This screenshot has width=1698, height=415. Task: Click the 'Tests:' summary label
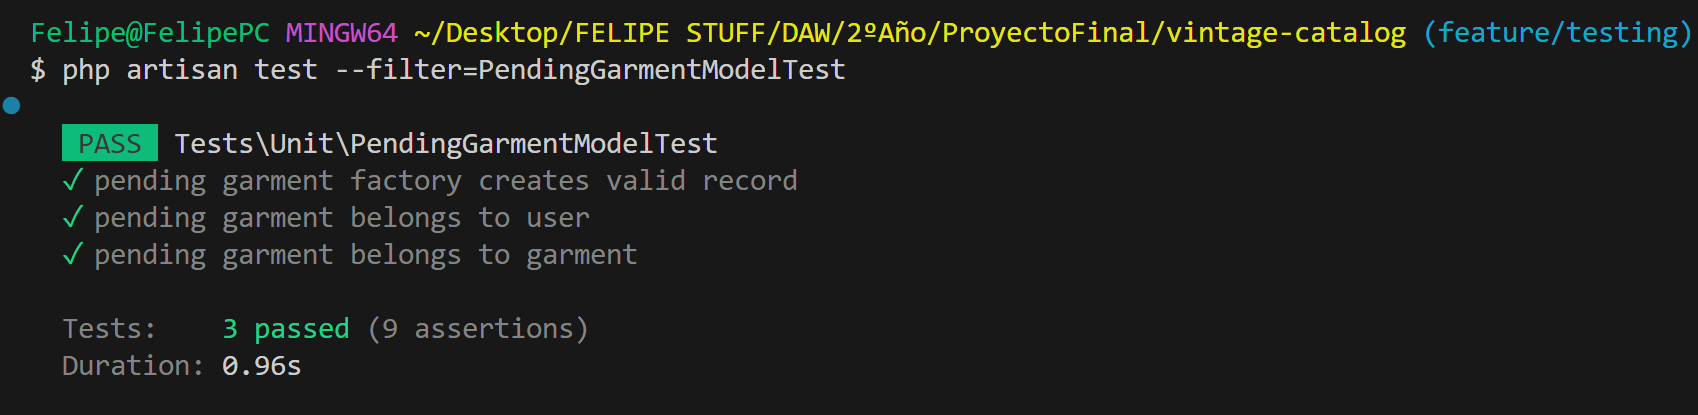coord(110,328)
